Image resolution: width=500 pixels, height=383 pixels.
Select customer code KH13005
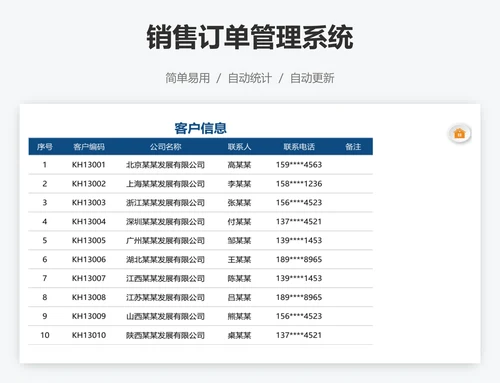click(x=89, y=240)
